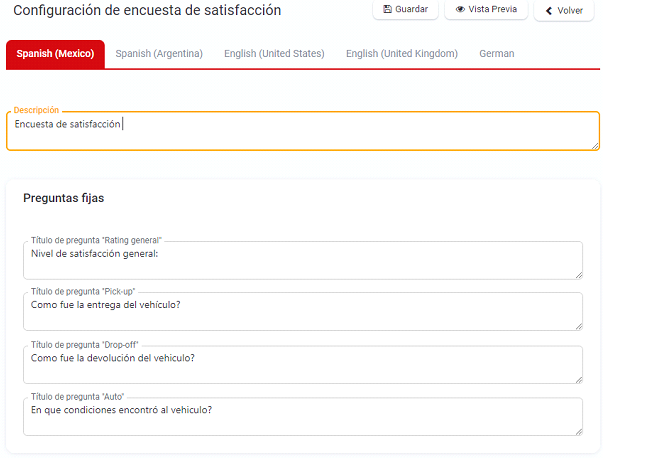
Task: Switch to English (United Kingdom) tab
Action: click(x=402, y=54)
